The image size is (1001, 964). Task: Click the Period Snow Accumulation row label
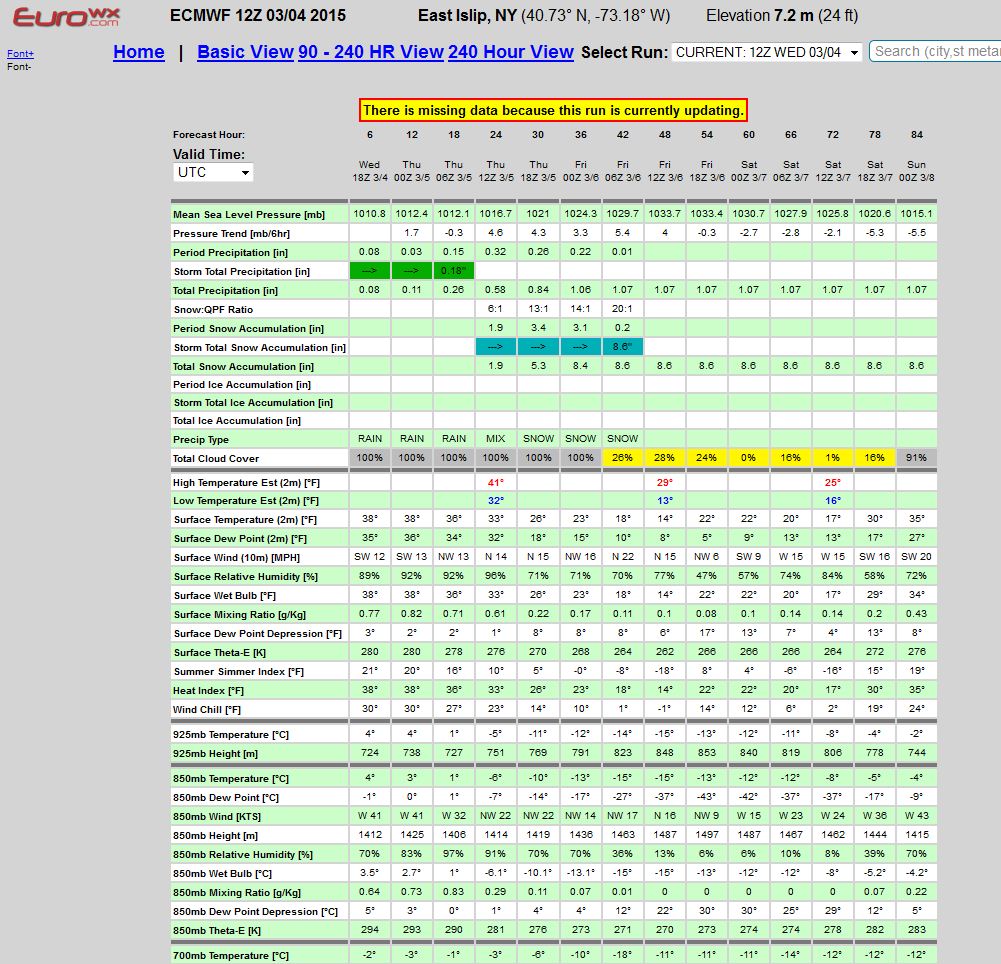click(x=248, y=329)
